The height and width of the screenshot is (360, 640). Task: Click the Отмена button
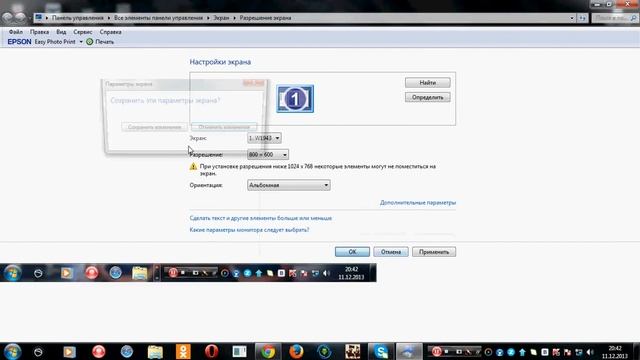(x=391, y=252)
